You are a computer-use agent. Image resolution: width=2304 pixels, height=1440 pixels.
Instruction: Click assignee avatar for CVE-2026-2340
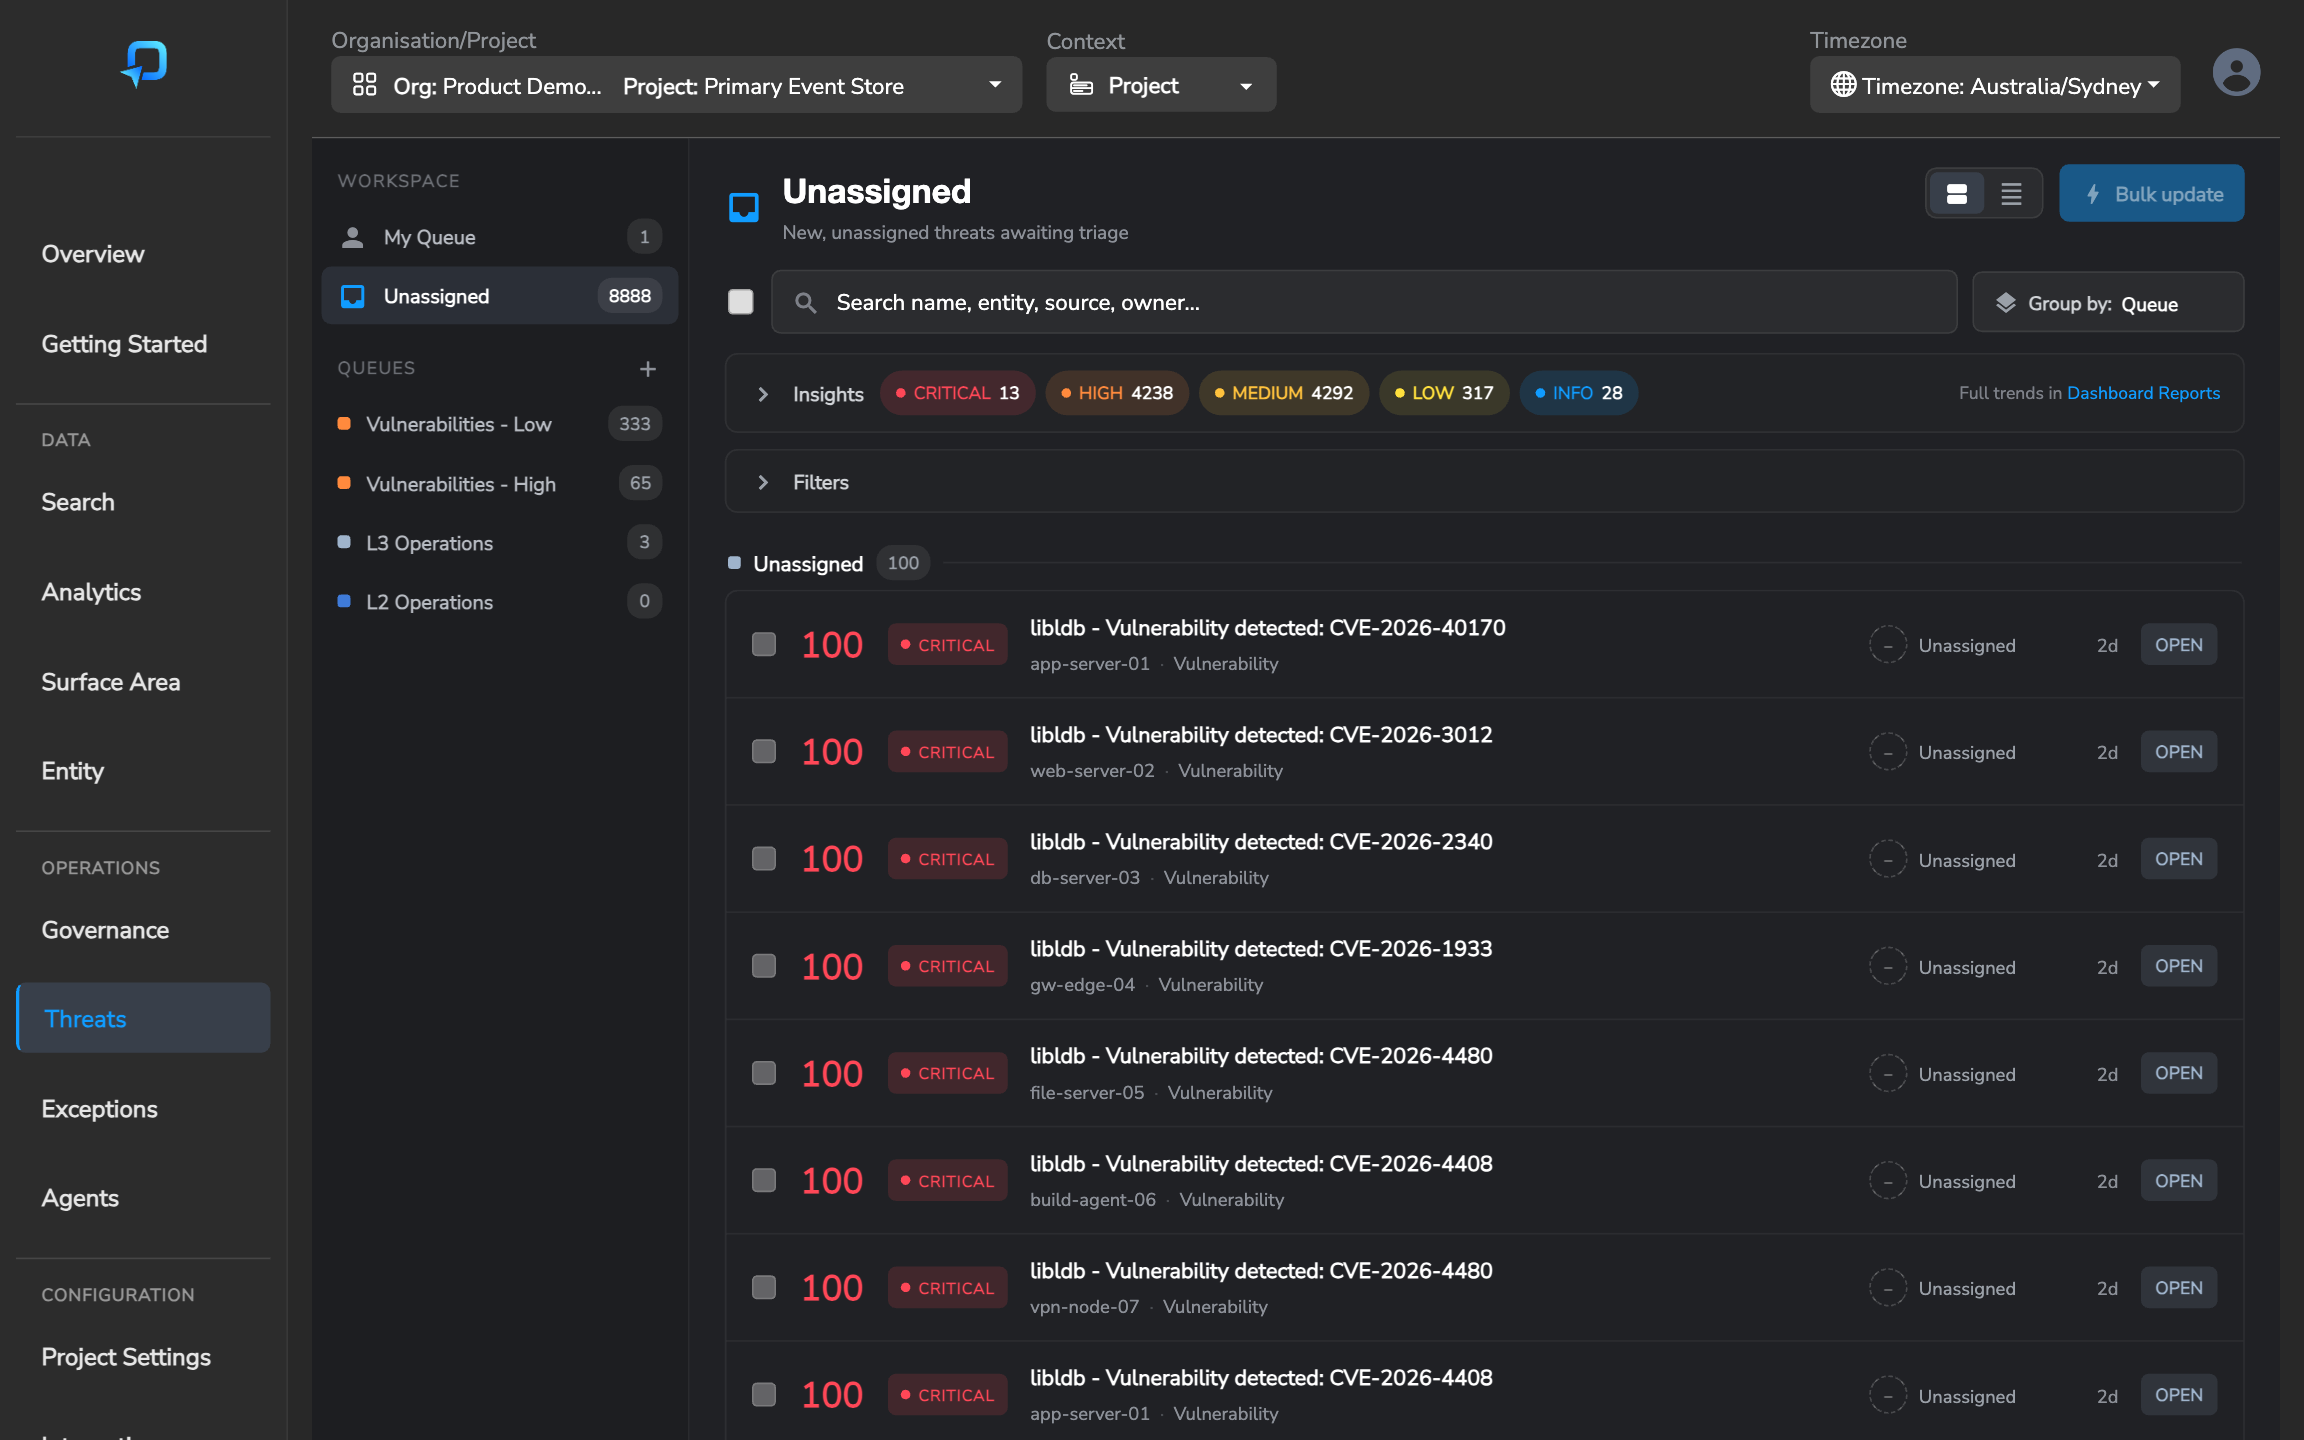tap(1888, 860)
